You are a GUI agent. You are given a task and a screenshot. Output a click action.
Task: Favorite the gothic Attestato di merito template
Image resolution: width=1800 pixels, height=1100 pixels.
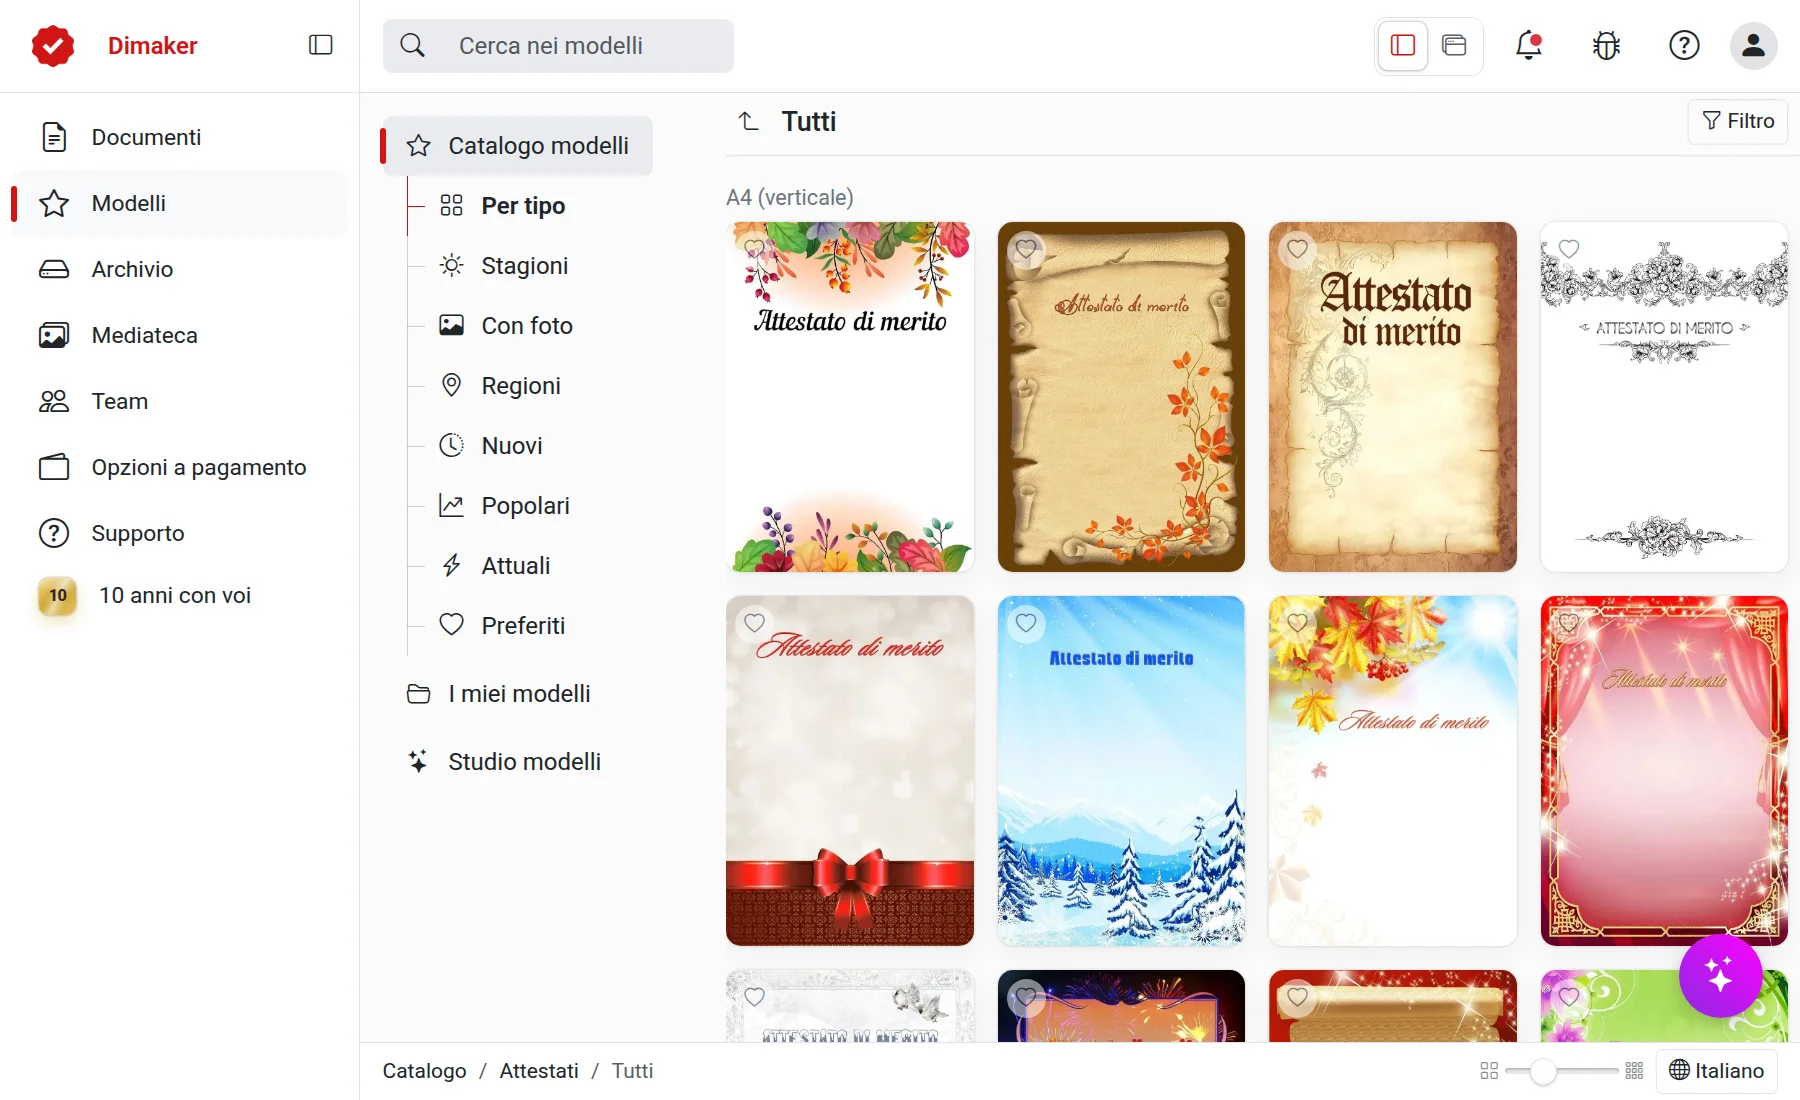1297,249
